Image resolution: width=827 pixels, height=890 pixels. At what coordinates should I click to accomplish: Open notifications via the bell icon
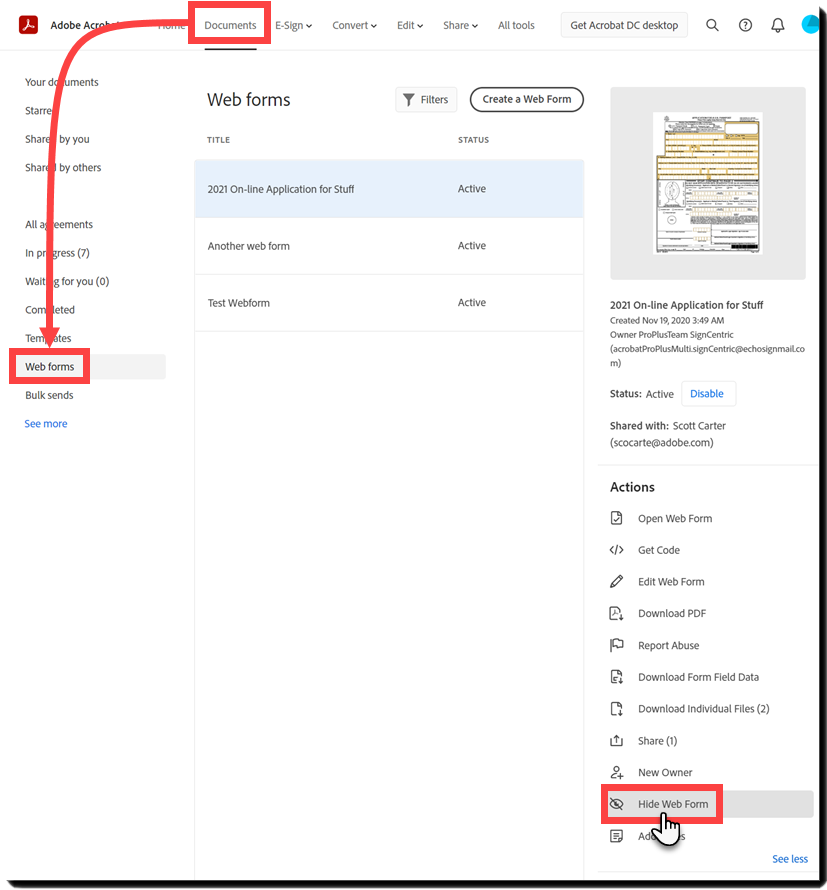tap(777, 24)
